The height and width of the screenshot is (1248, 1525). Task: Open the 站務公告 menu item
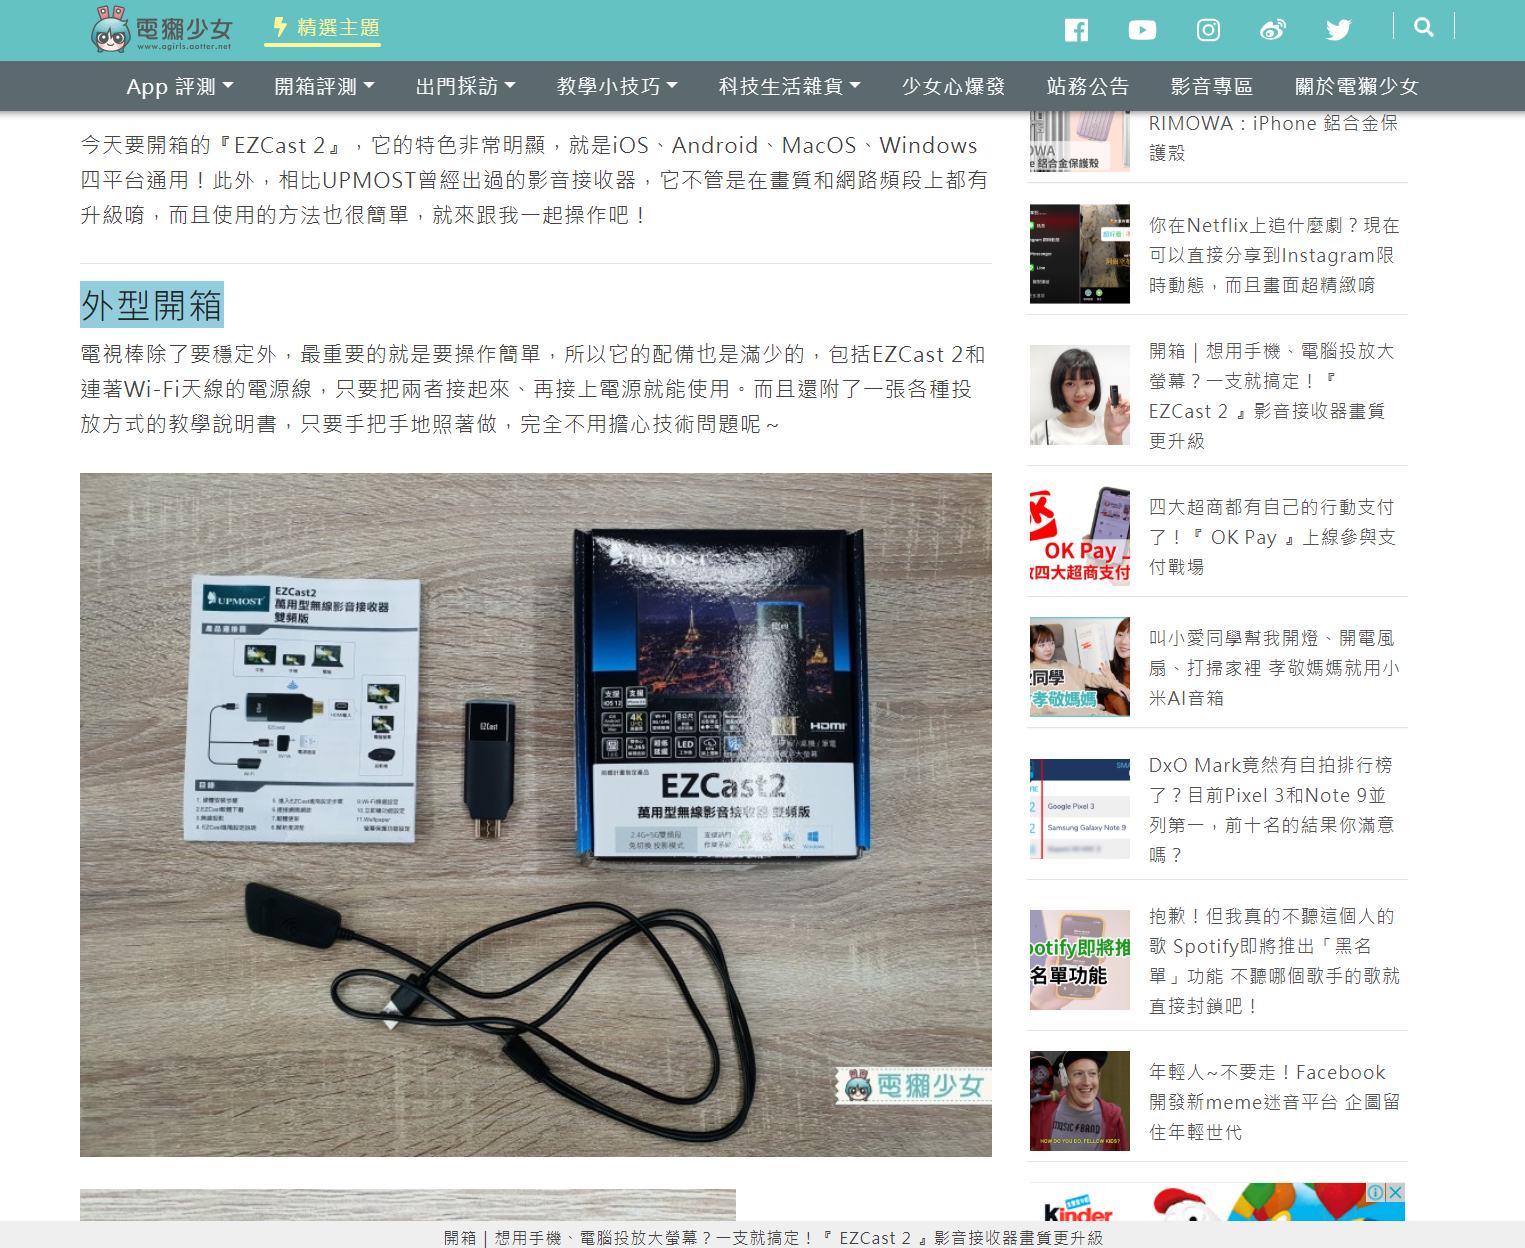click(x=1088, y=87)
